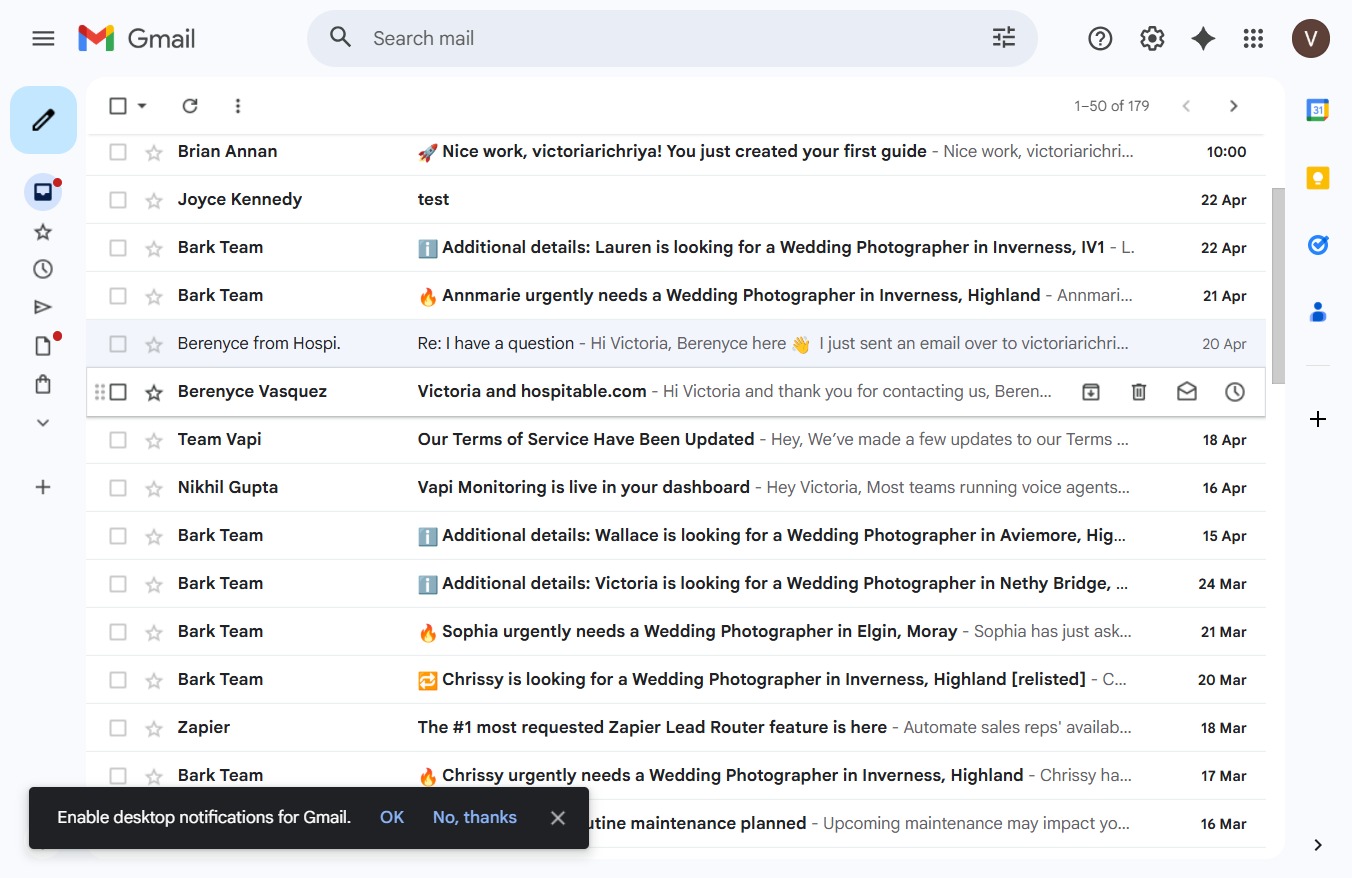This screenshot has height=878, width=1352.
Task: Open the More options three-dot menu
Action: (238, 106)
